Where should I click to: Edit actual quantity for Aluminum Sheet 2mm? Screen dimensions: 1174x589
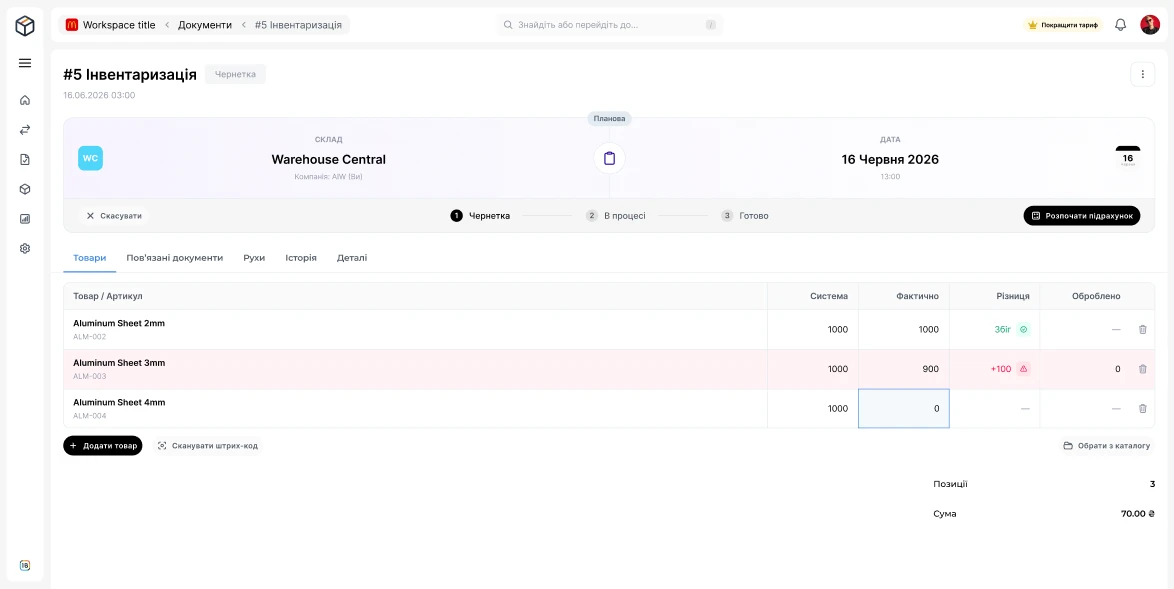tap(904, 329)
